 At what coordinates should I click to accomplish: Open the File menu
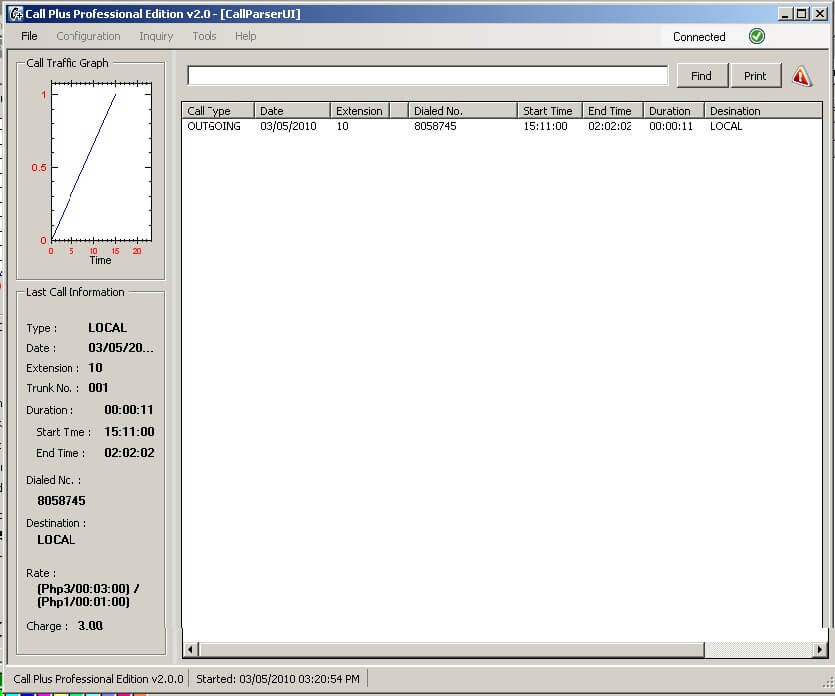pos(29,36)
